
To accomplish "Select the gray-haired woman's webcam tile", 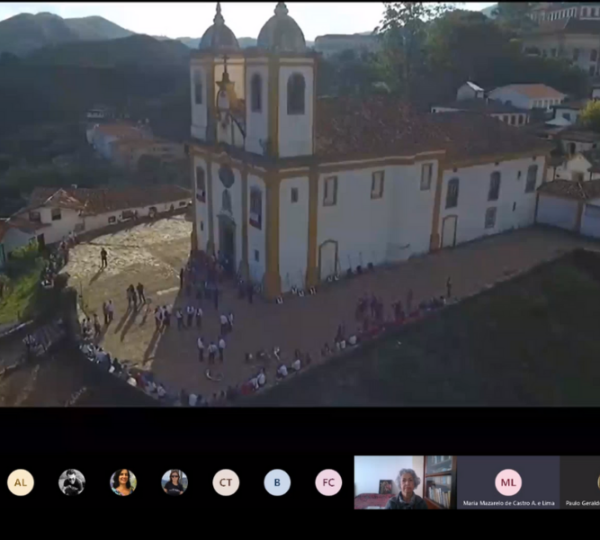I will click(x=405, y=483).
